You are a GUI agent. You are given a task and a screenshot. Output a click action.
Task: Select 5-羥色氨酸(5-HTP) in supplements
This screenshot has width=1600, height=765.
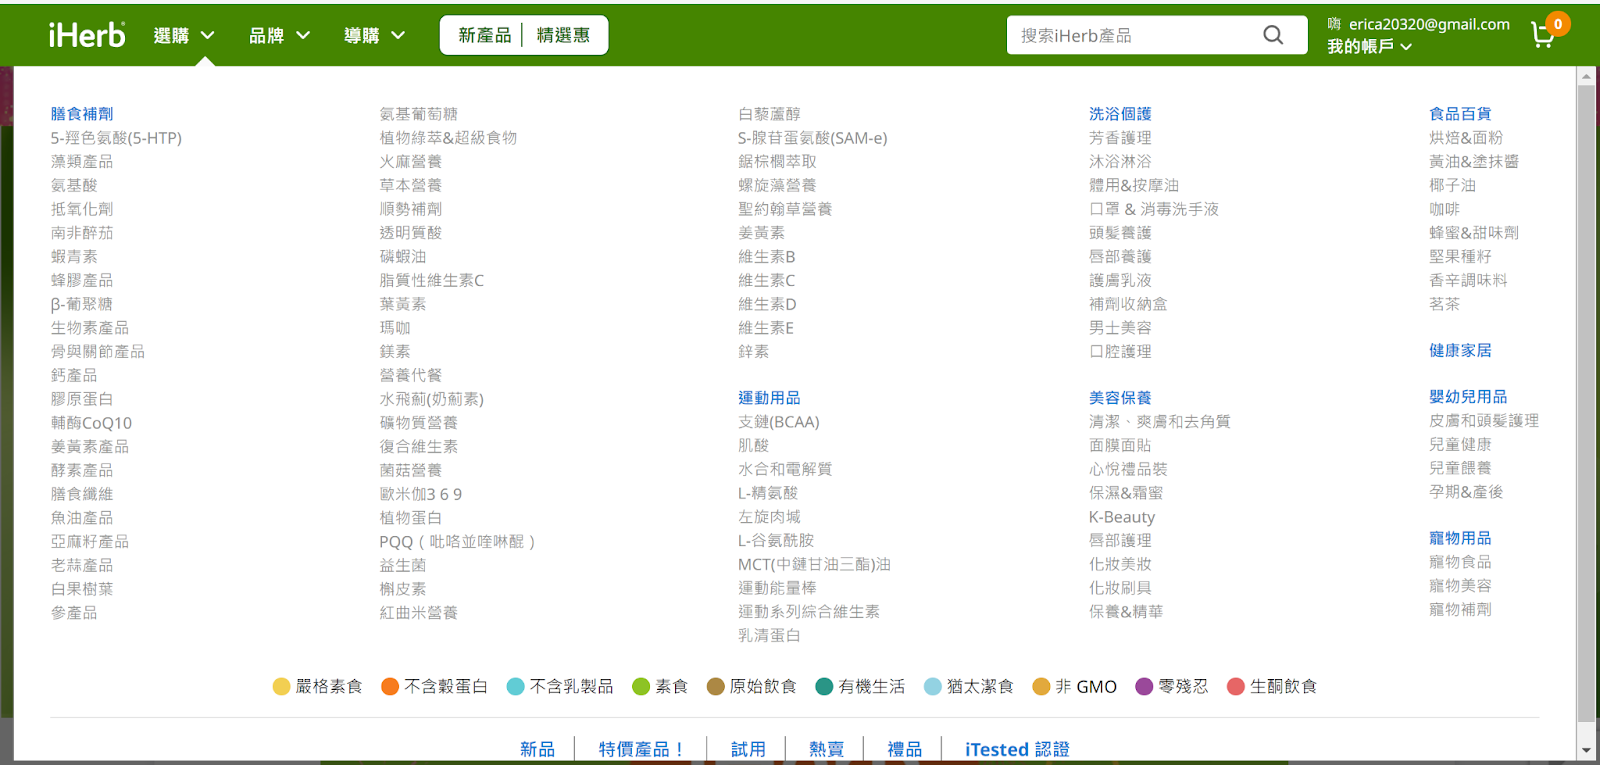point(116,138)
